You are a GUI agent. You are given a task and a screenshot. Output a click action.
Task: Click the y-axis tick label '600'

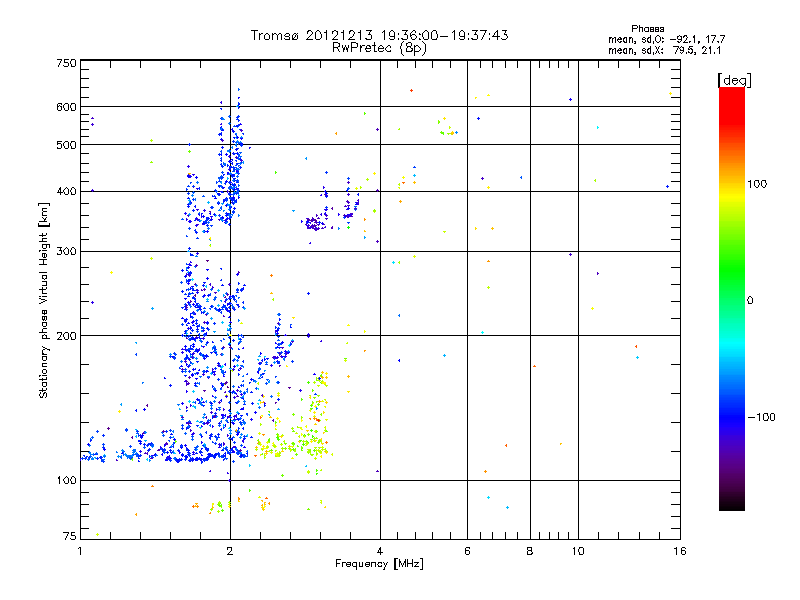[66, 107]
